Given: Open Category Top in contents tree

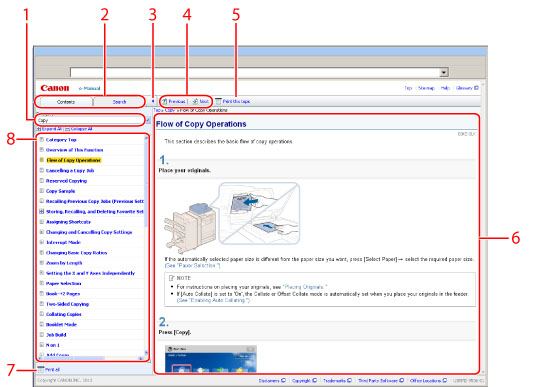Looking at the screenshot, I should pyautogui.click(x=61, y=140).
